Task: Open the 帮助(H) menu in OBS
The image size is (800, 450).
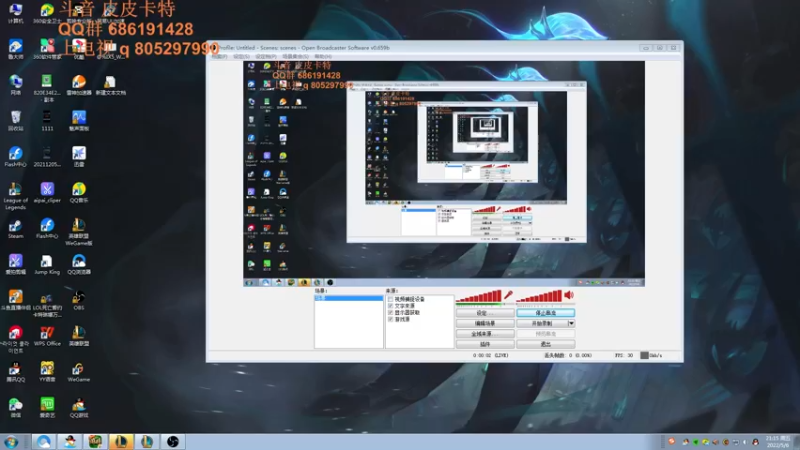Action: click(323, 56)
